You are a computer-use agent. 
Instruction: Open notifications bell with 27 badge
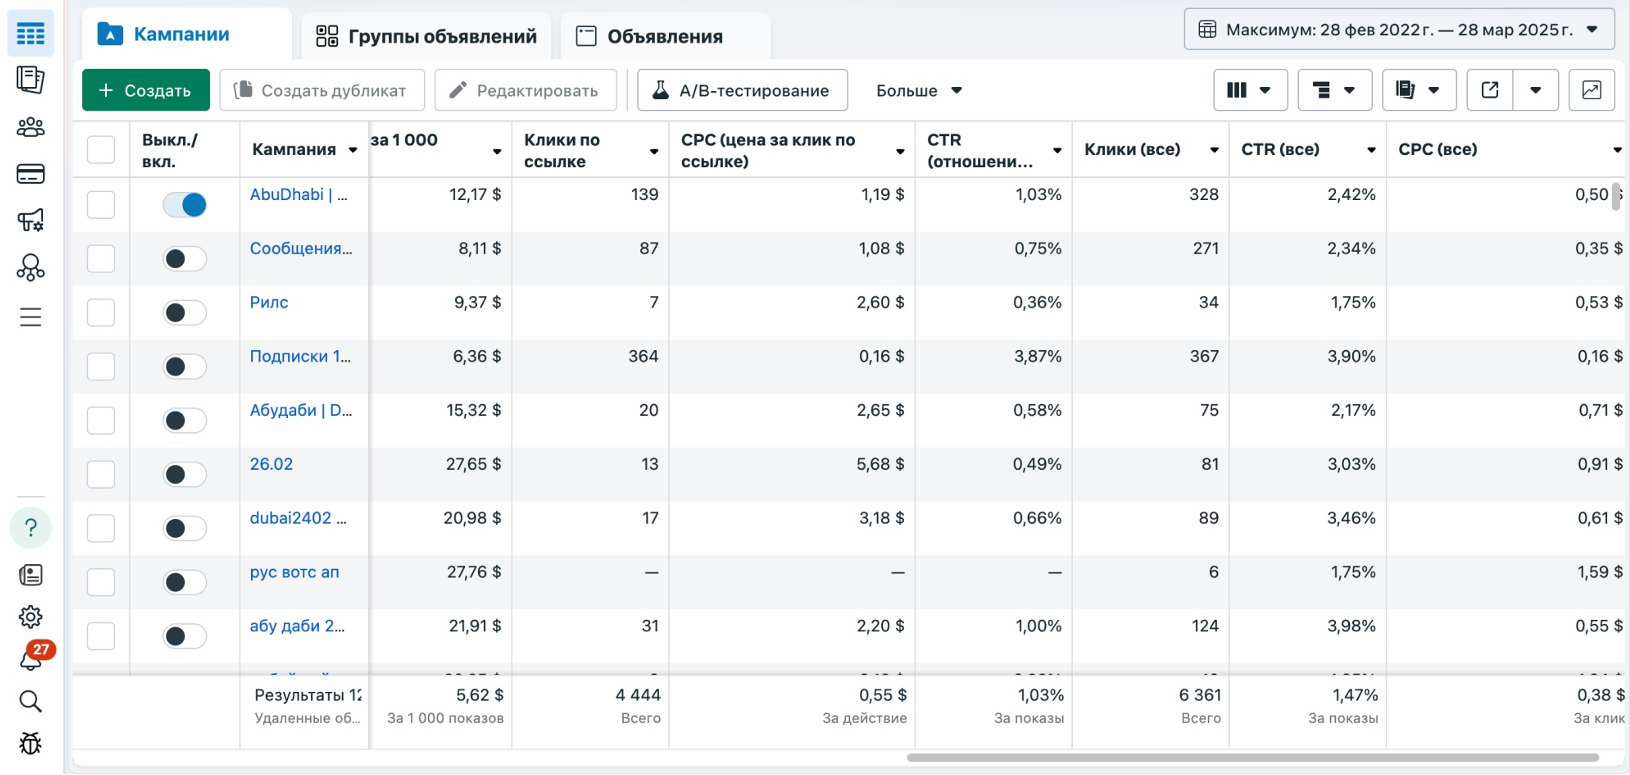point(32,657)
